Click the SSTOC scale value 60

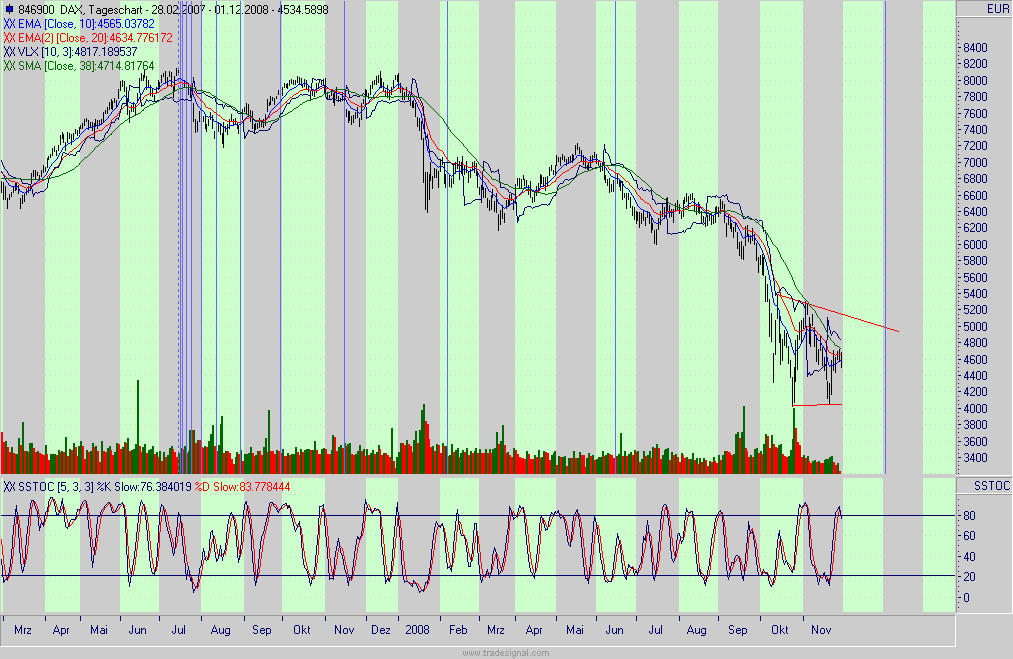[x=969, y=536]
